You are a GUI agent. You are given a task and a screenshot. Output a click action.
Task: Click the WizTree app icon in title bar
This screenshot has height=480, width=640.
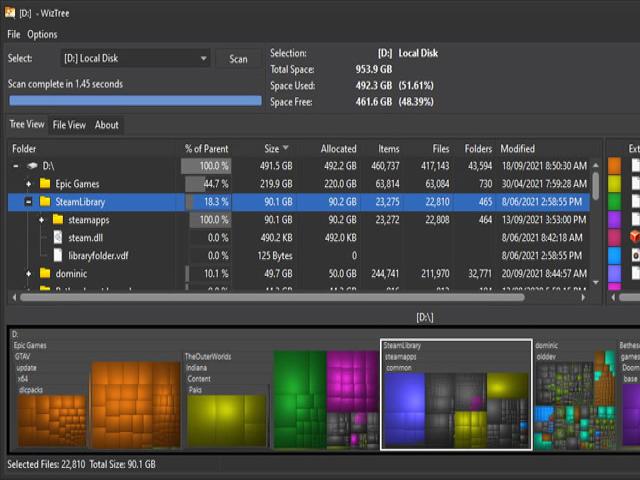tap(10, 13)
